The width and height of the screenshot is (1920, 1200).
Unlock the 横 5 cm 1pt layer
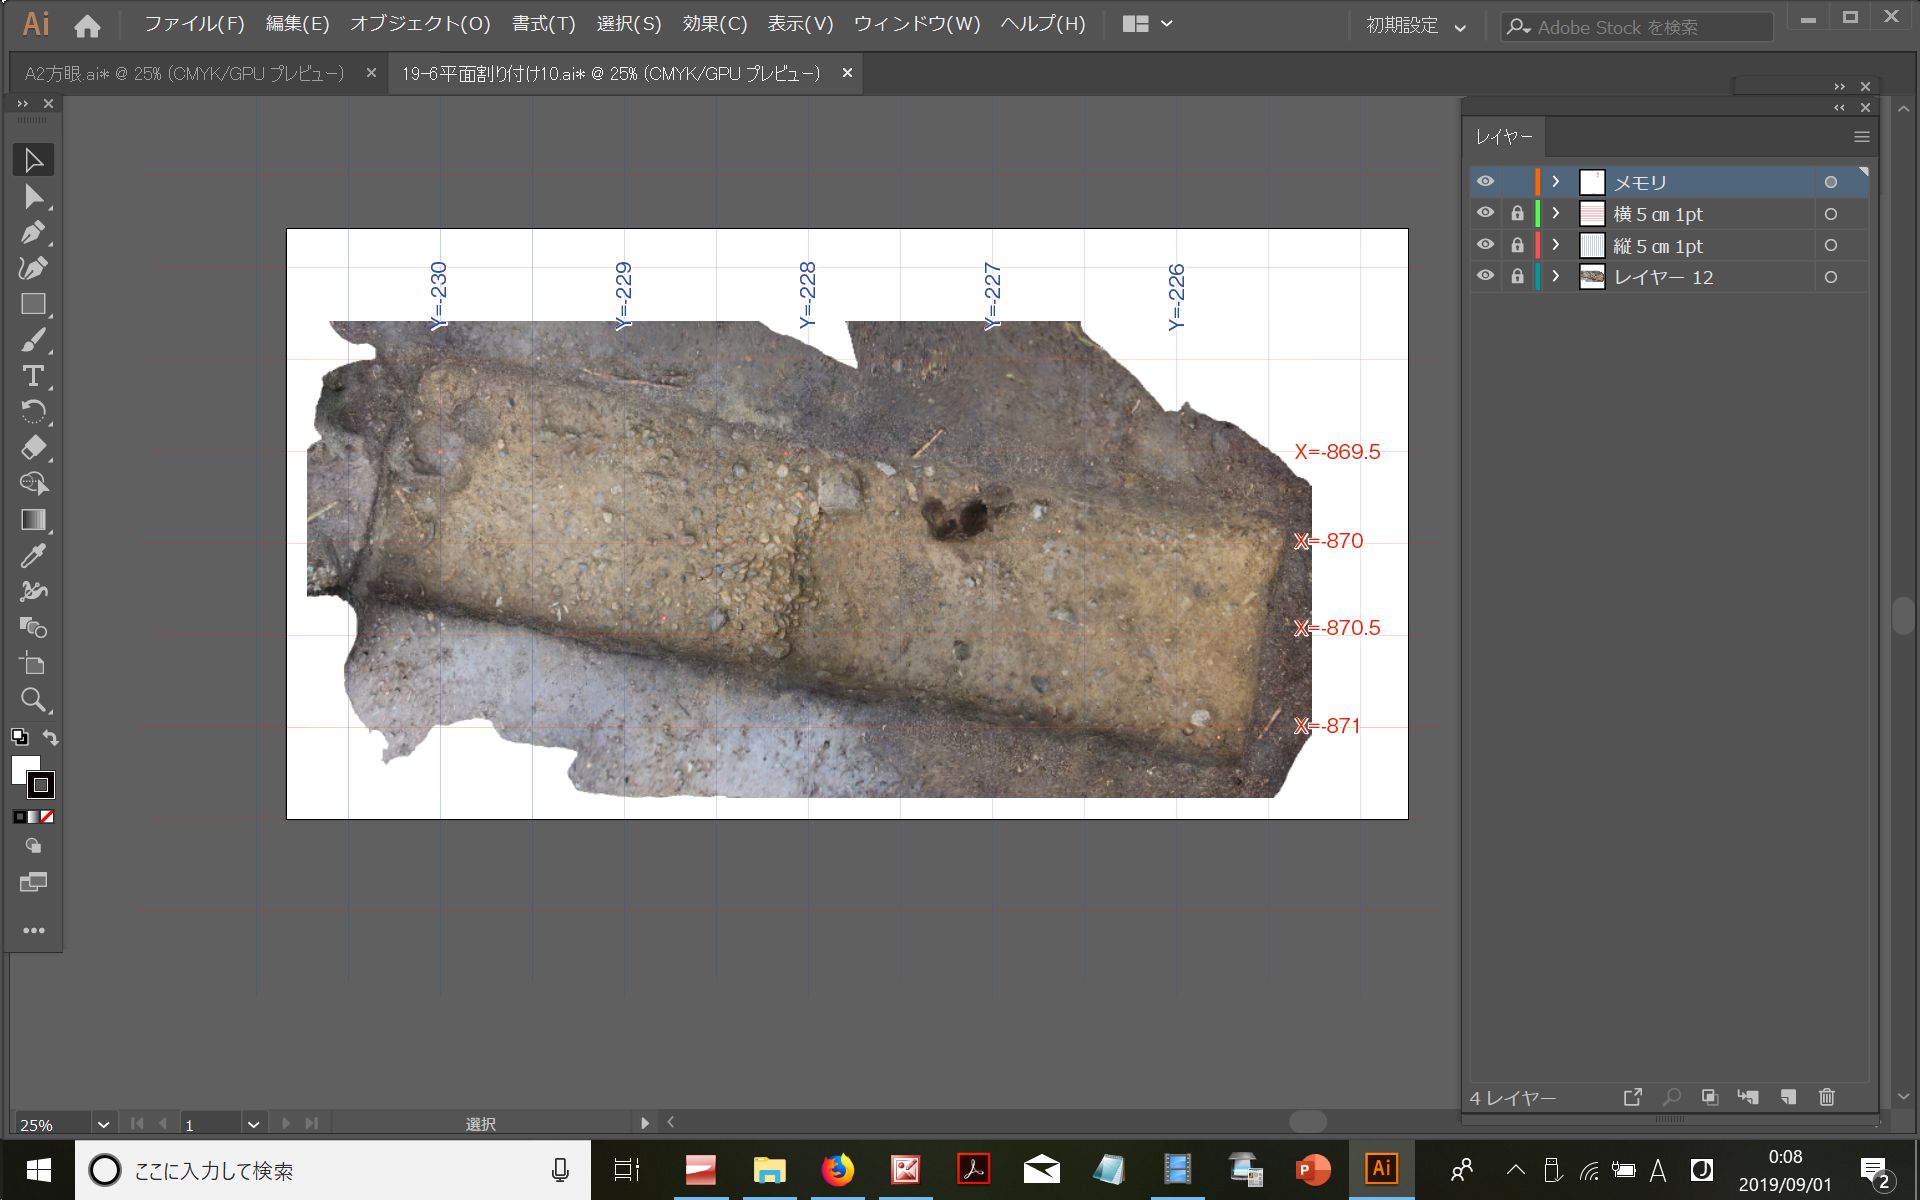click(x=1517, y=214)
